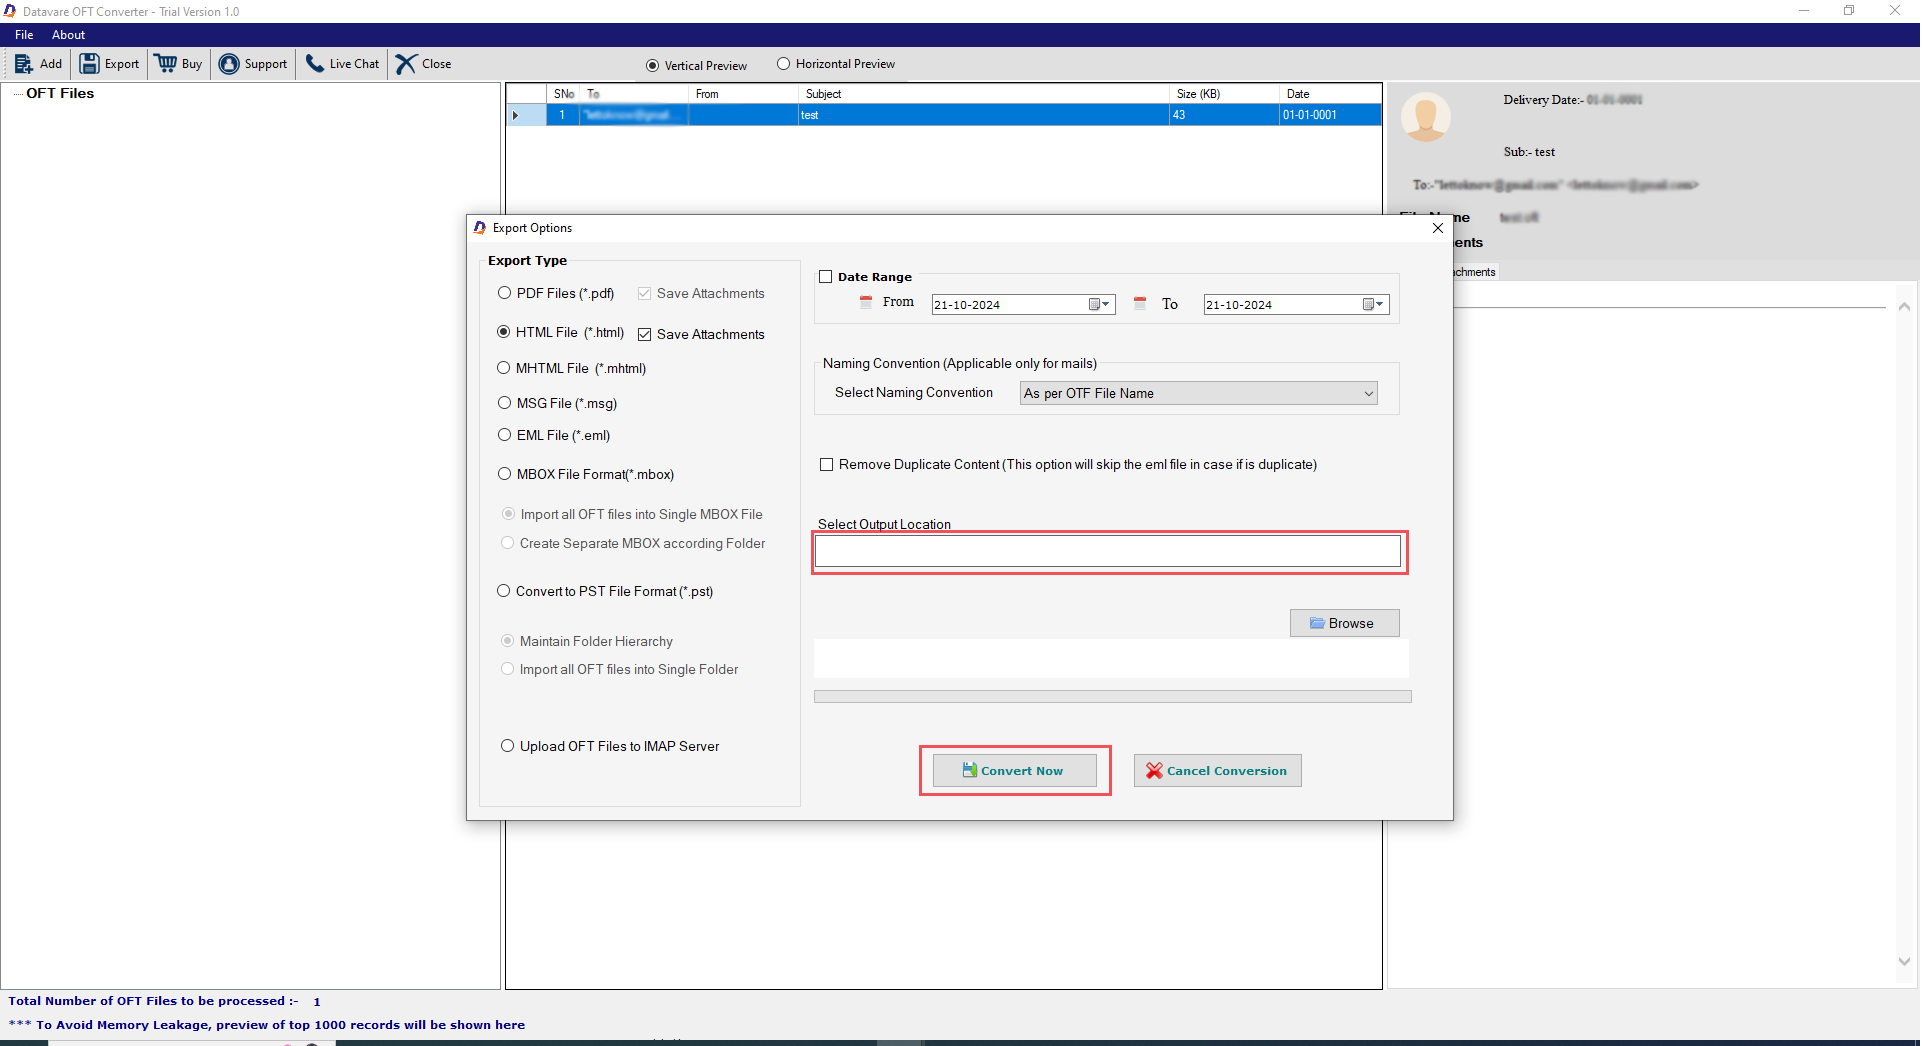
Task: Switch to Horizontal Preview
Action: click(x=783, y=64)
